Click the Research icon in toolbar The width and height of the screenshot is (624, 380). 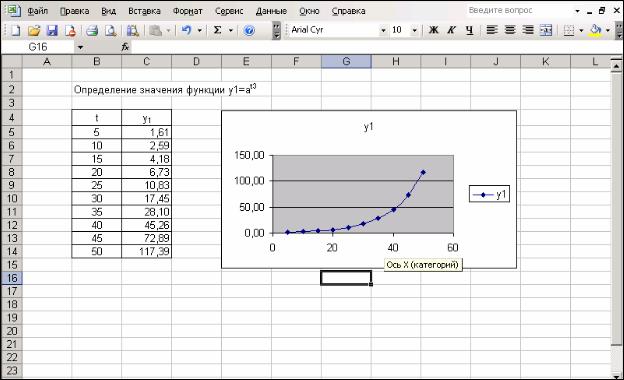click(x=133, y=30)
